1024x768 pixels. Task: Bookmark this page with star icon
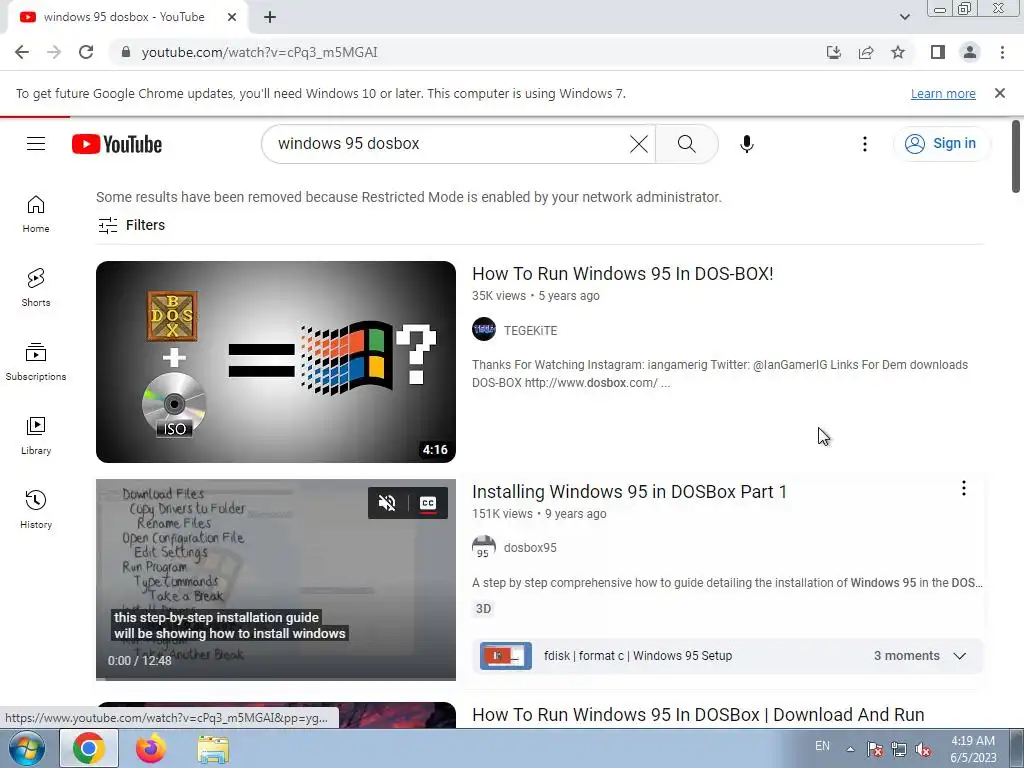point(898,52)
